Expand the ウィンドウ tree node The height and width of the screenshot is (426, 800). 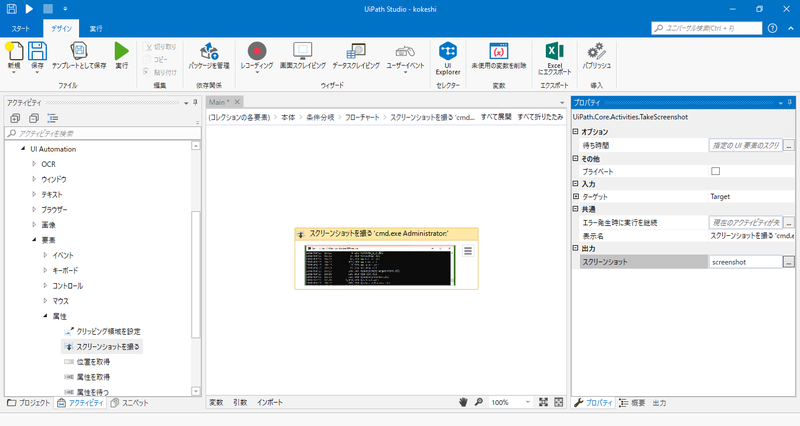point(34,179)
